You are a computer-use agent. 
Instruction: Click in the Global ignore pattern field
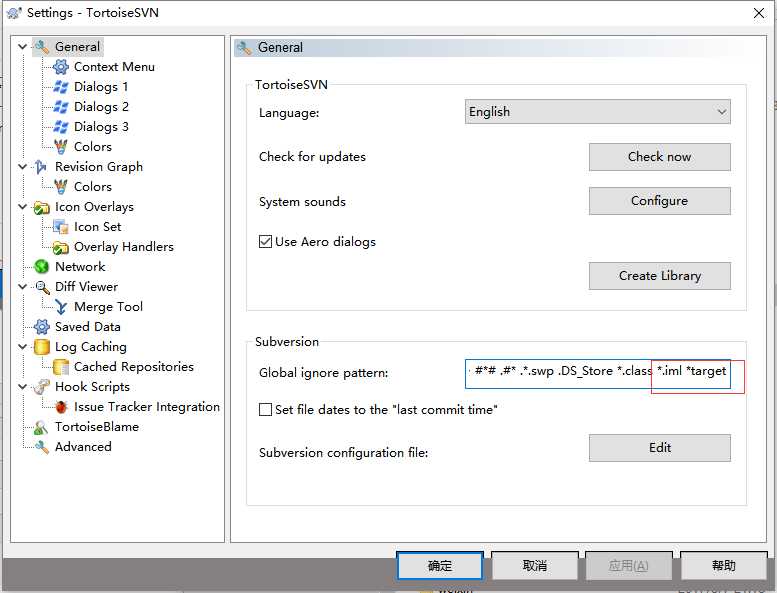click(x=598, y=373)
